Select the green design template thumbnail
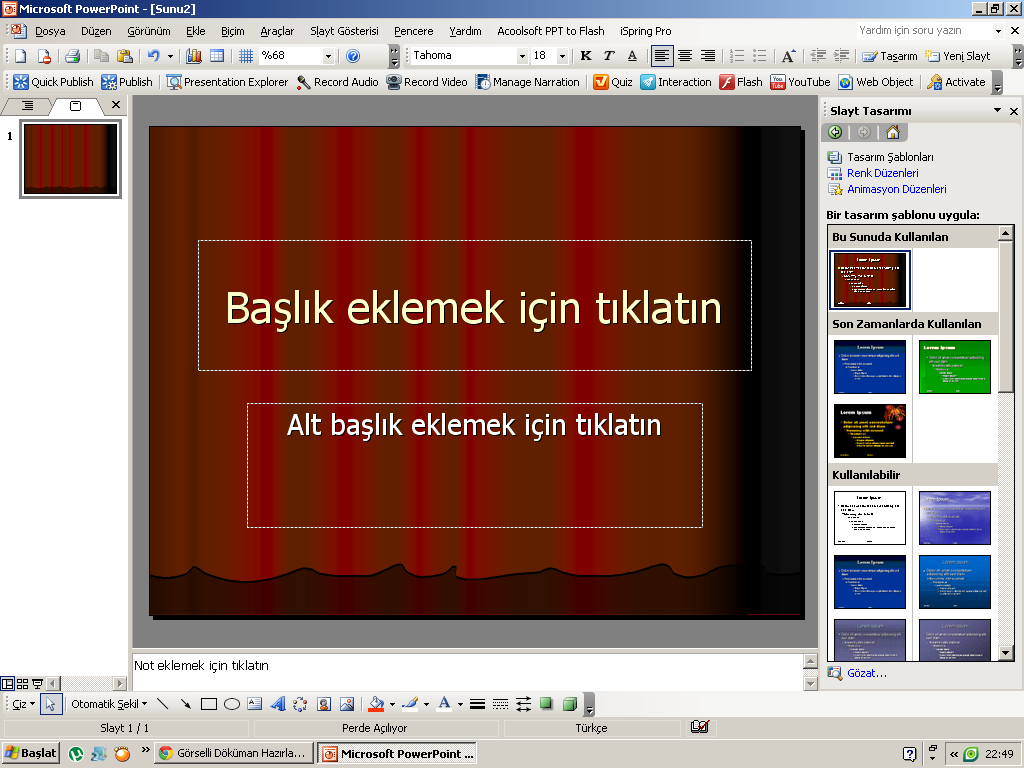 pos(954,367)
